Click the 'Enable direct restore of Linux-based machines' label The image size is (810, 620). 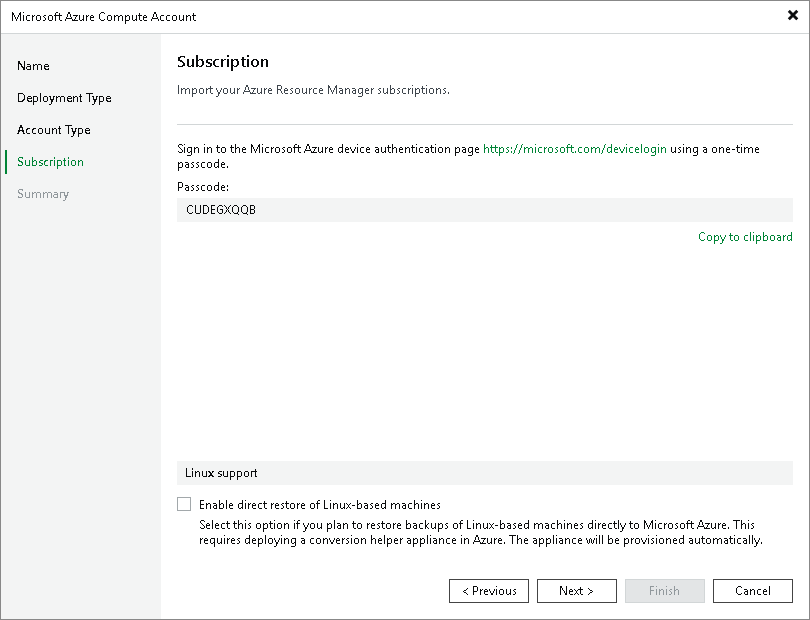tap(320, 505)
